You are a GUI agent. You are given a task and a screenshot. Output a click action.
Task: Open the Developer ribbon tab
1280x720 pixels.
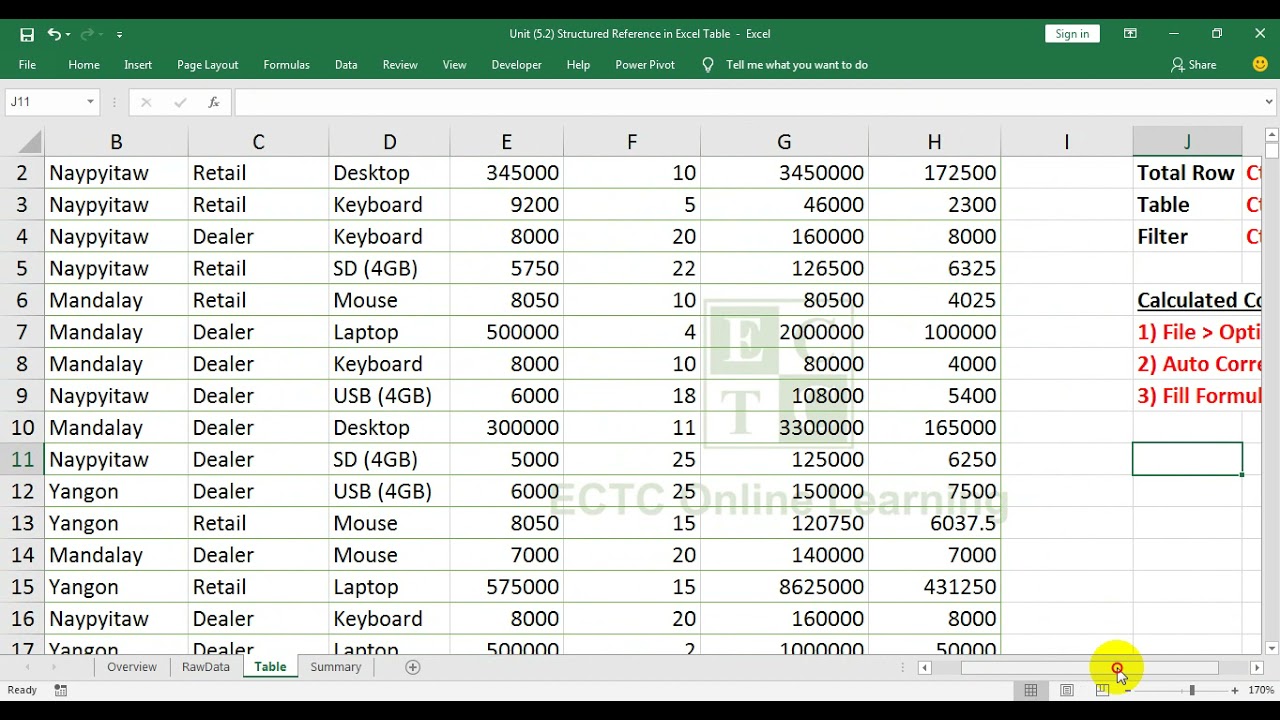pos(516,65)
